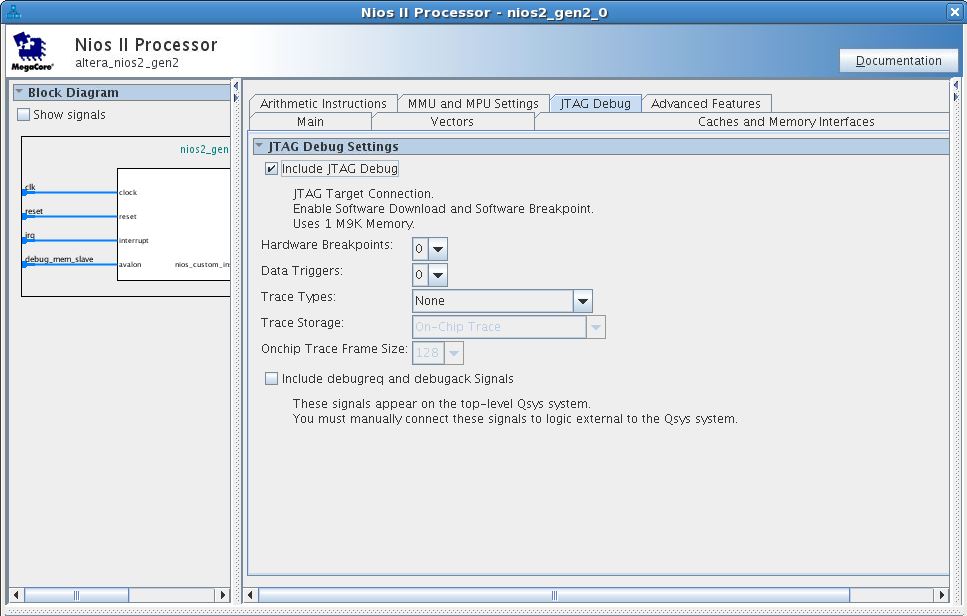Click block diagram horizontal scrollbar thumb
Screen dimensions: 967x616
pos(76,595)
